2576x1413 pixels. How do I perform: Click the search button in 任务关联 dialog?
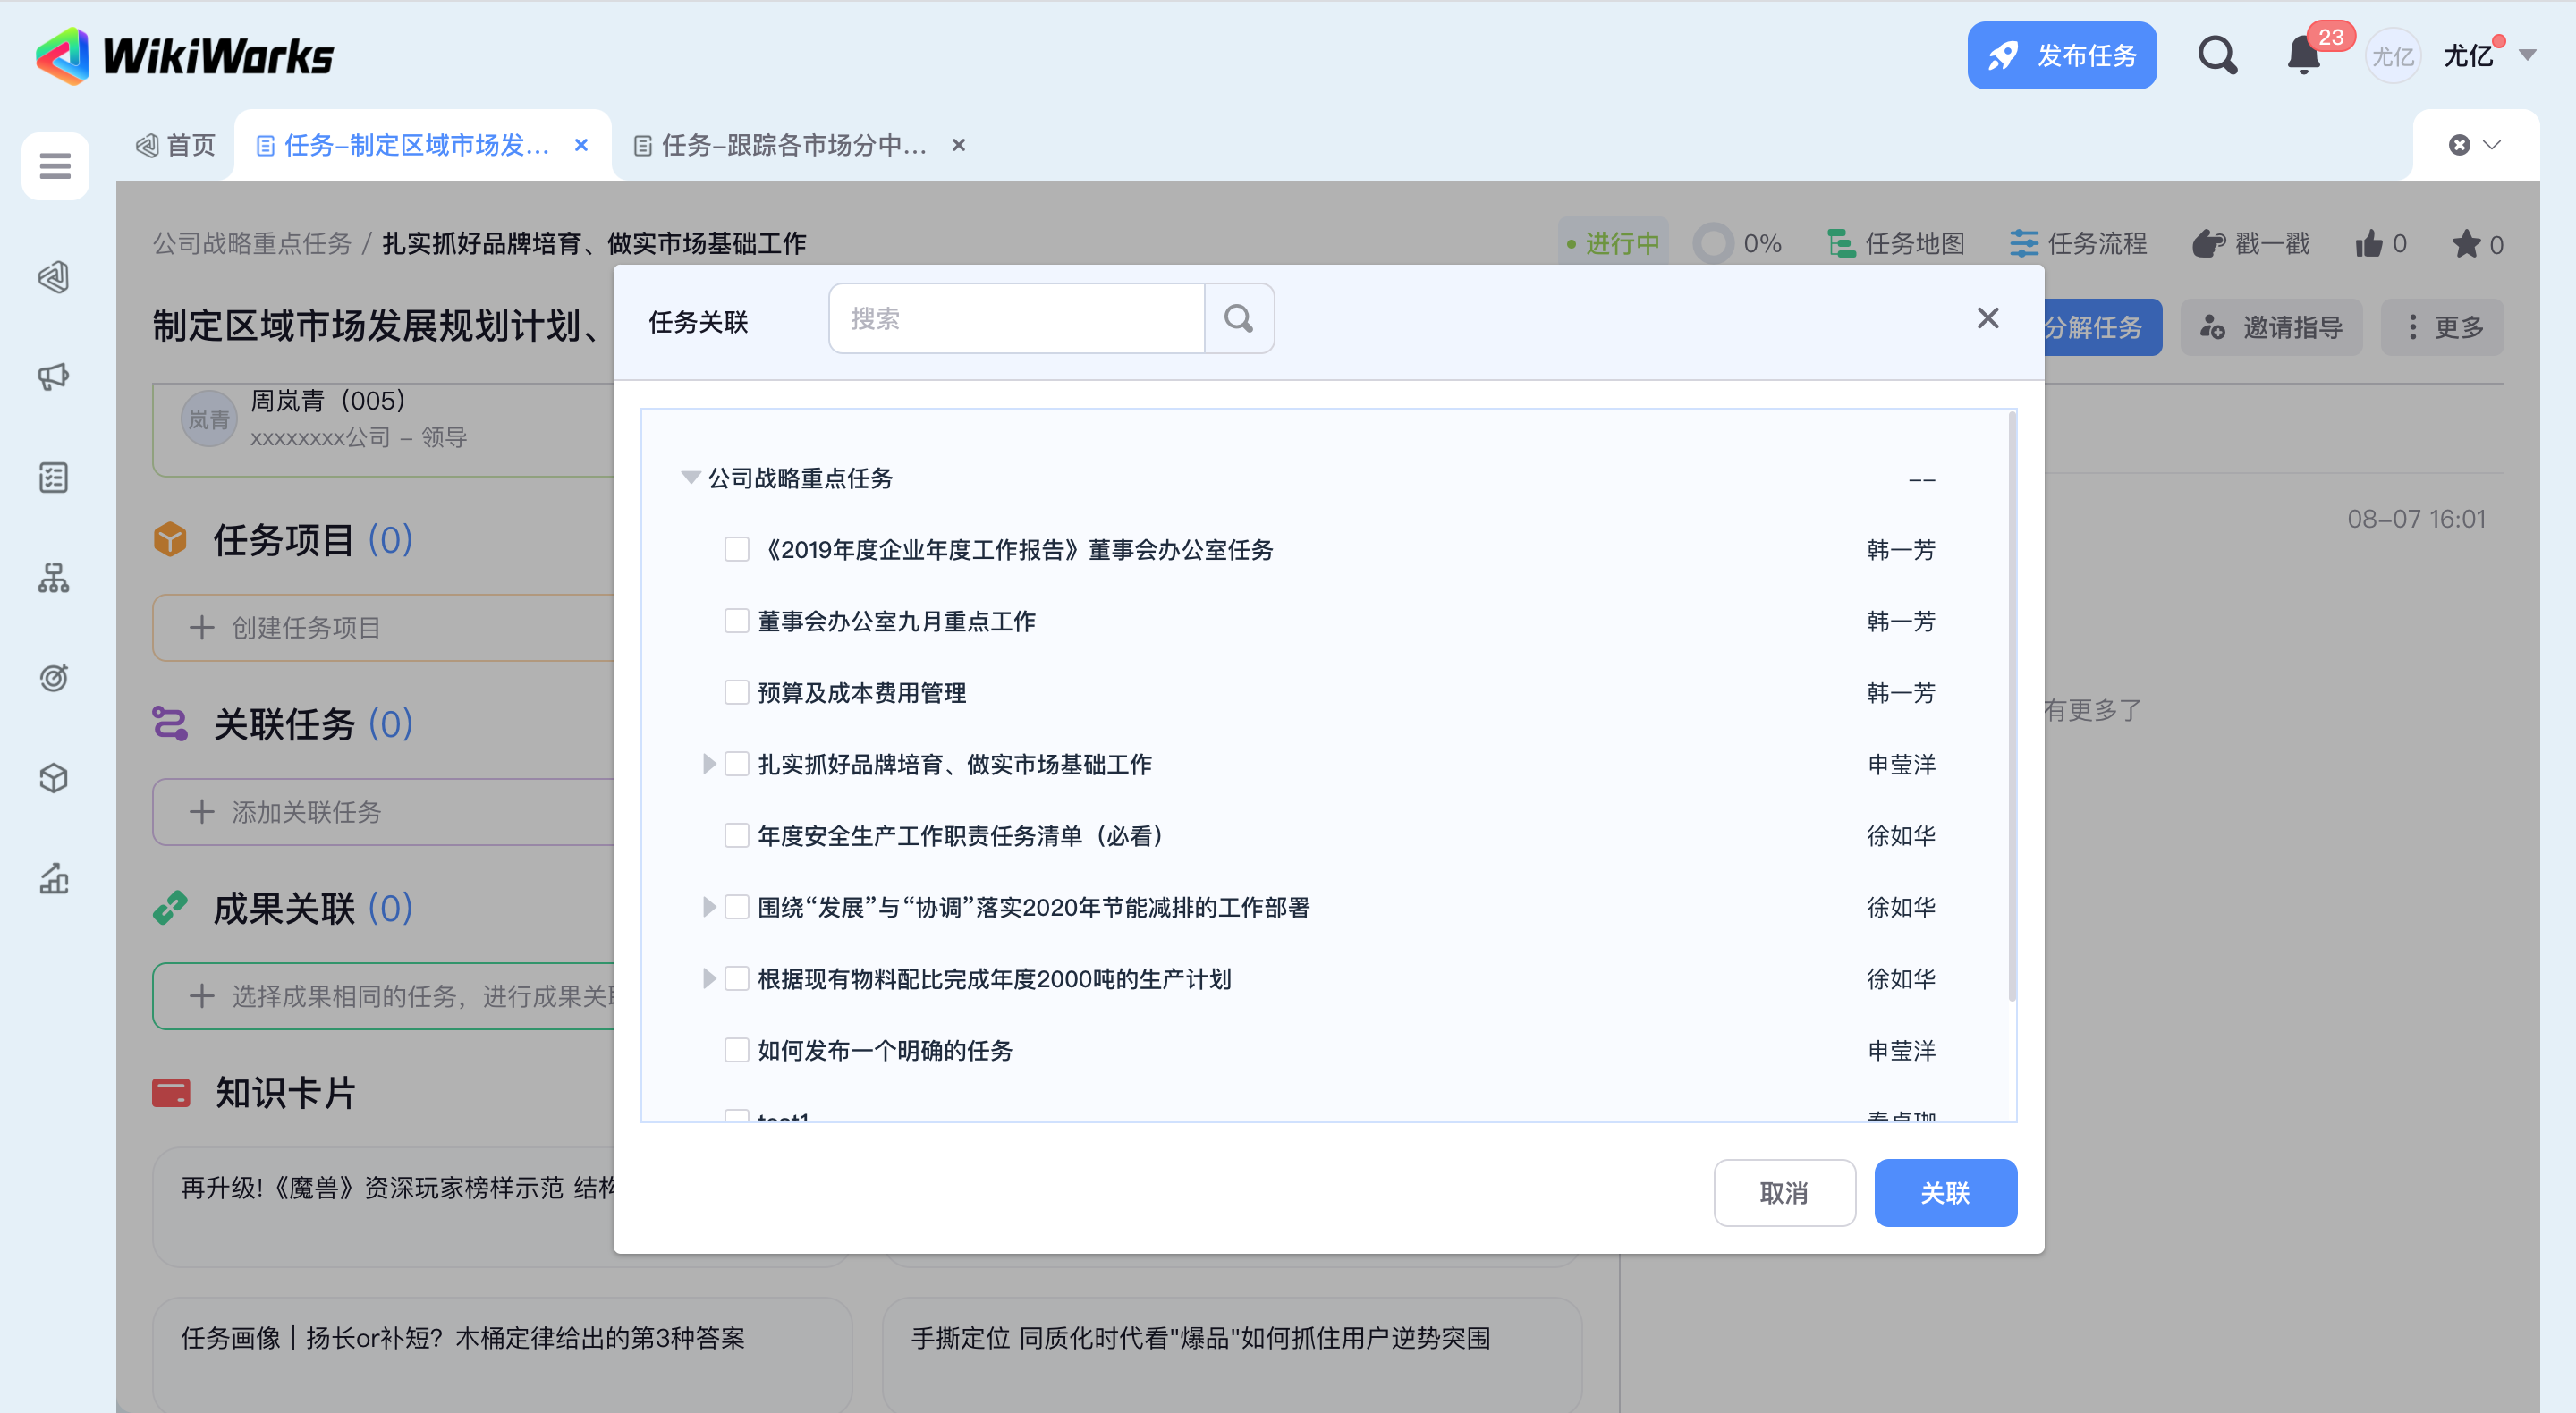1238,319
